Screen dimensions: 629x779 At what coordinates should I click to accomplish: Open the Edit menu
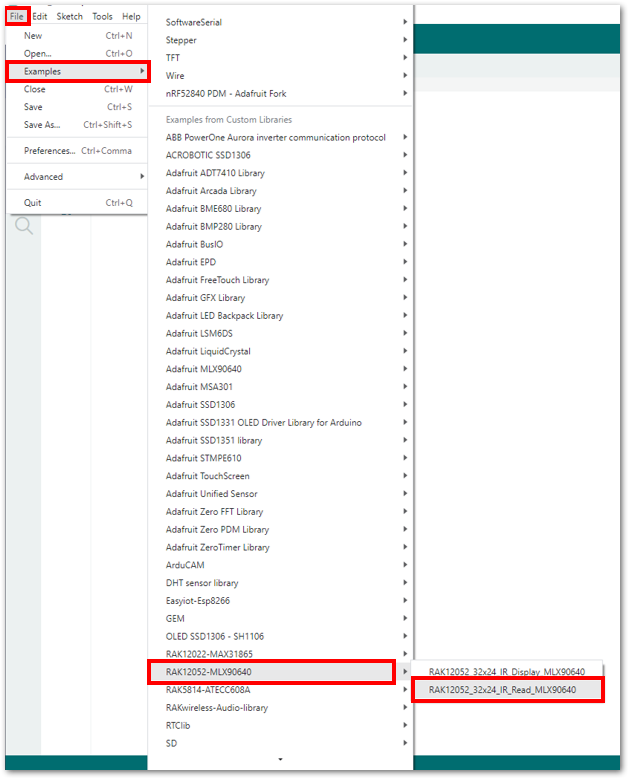tap(40, 16)
